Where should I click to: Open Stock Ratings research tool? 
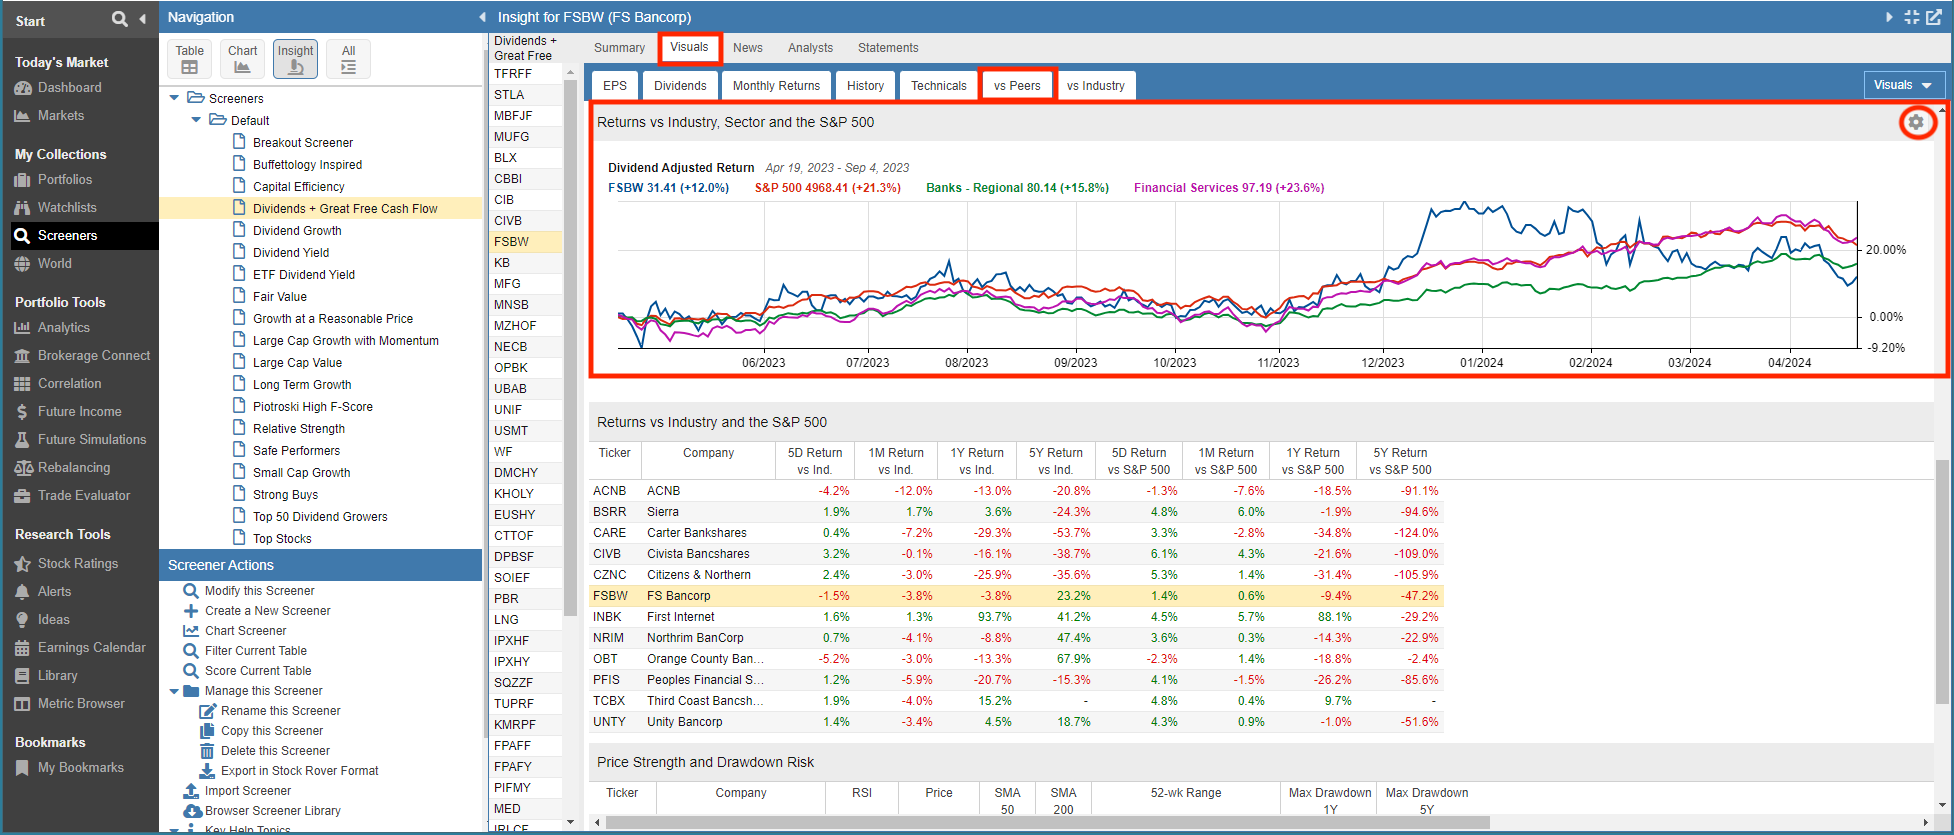pos(77,564)
